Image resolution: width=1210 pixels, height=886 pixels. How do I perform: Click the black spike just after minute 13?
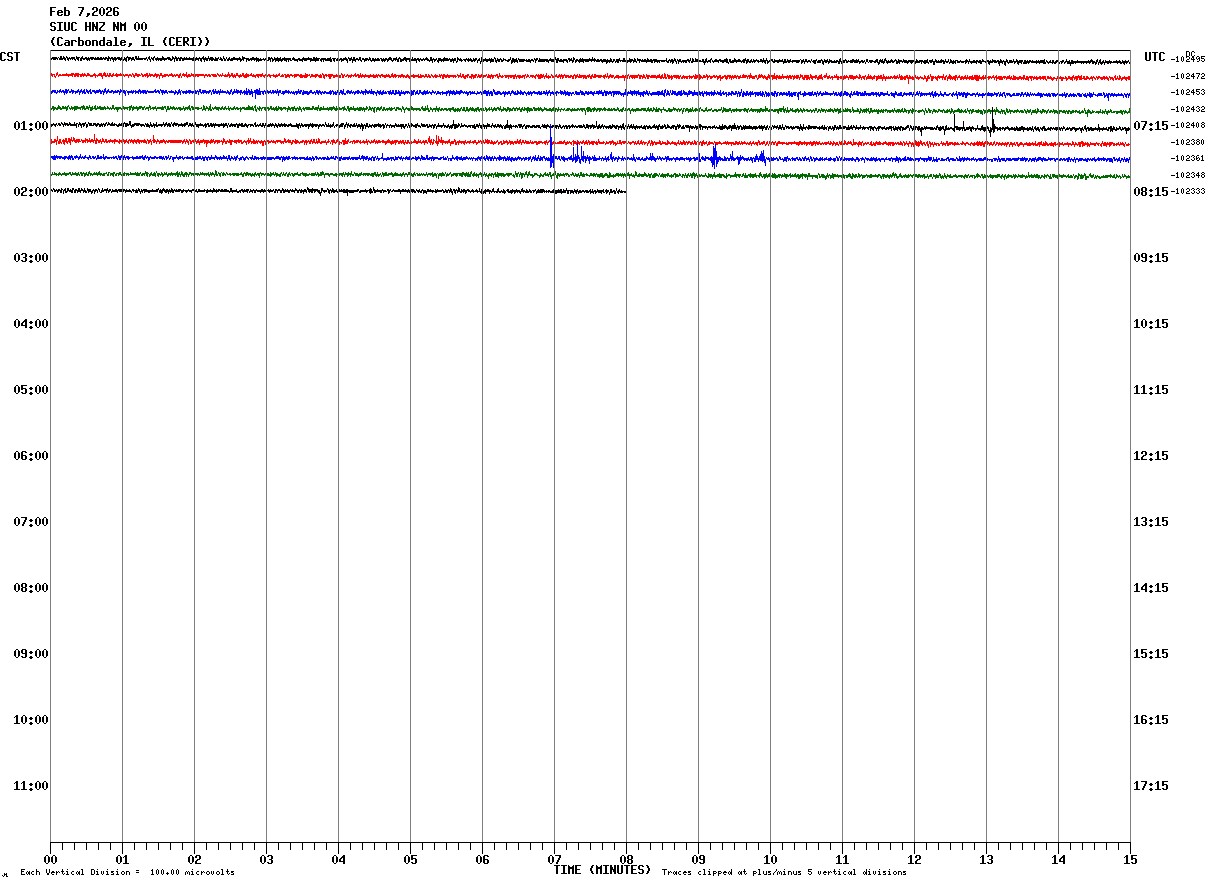point(992,122)
